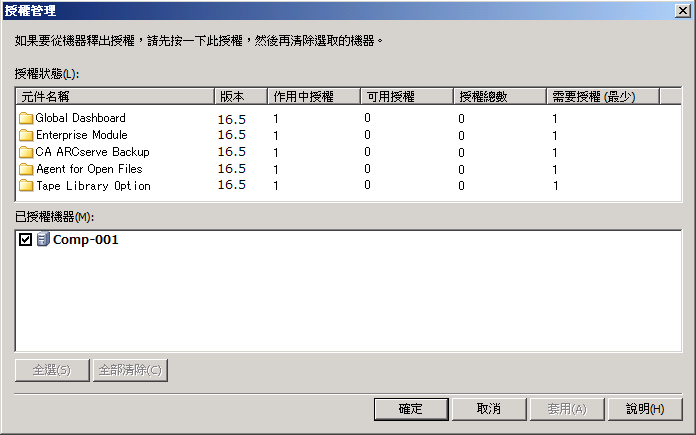Close the 授權管理 dialog window

[682, 11]
